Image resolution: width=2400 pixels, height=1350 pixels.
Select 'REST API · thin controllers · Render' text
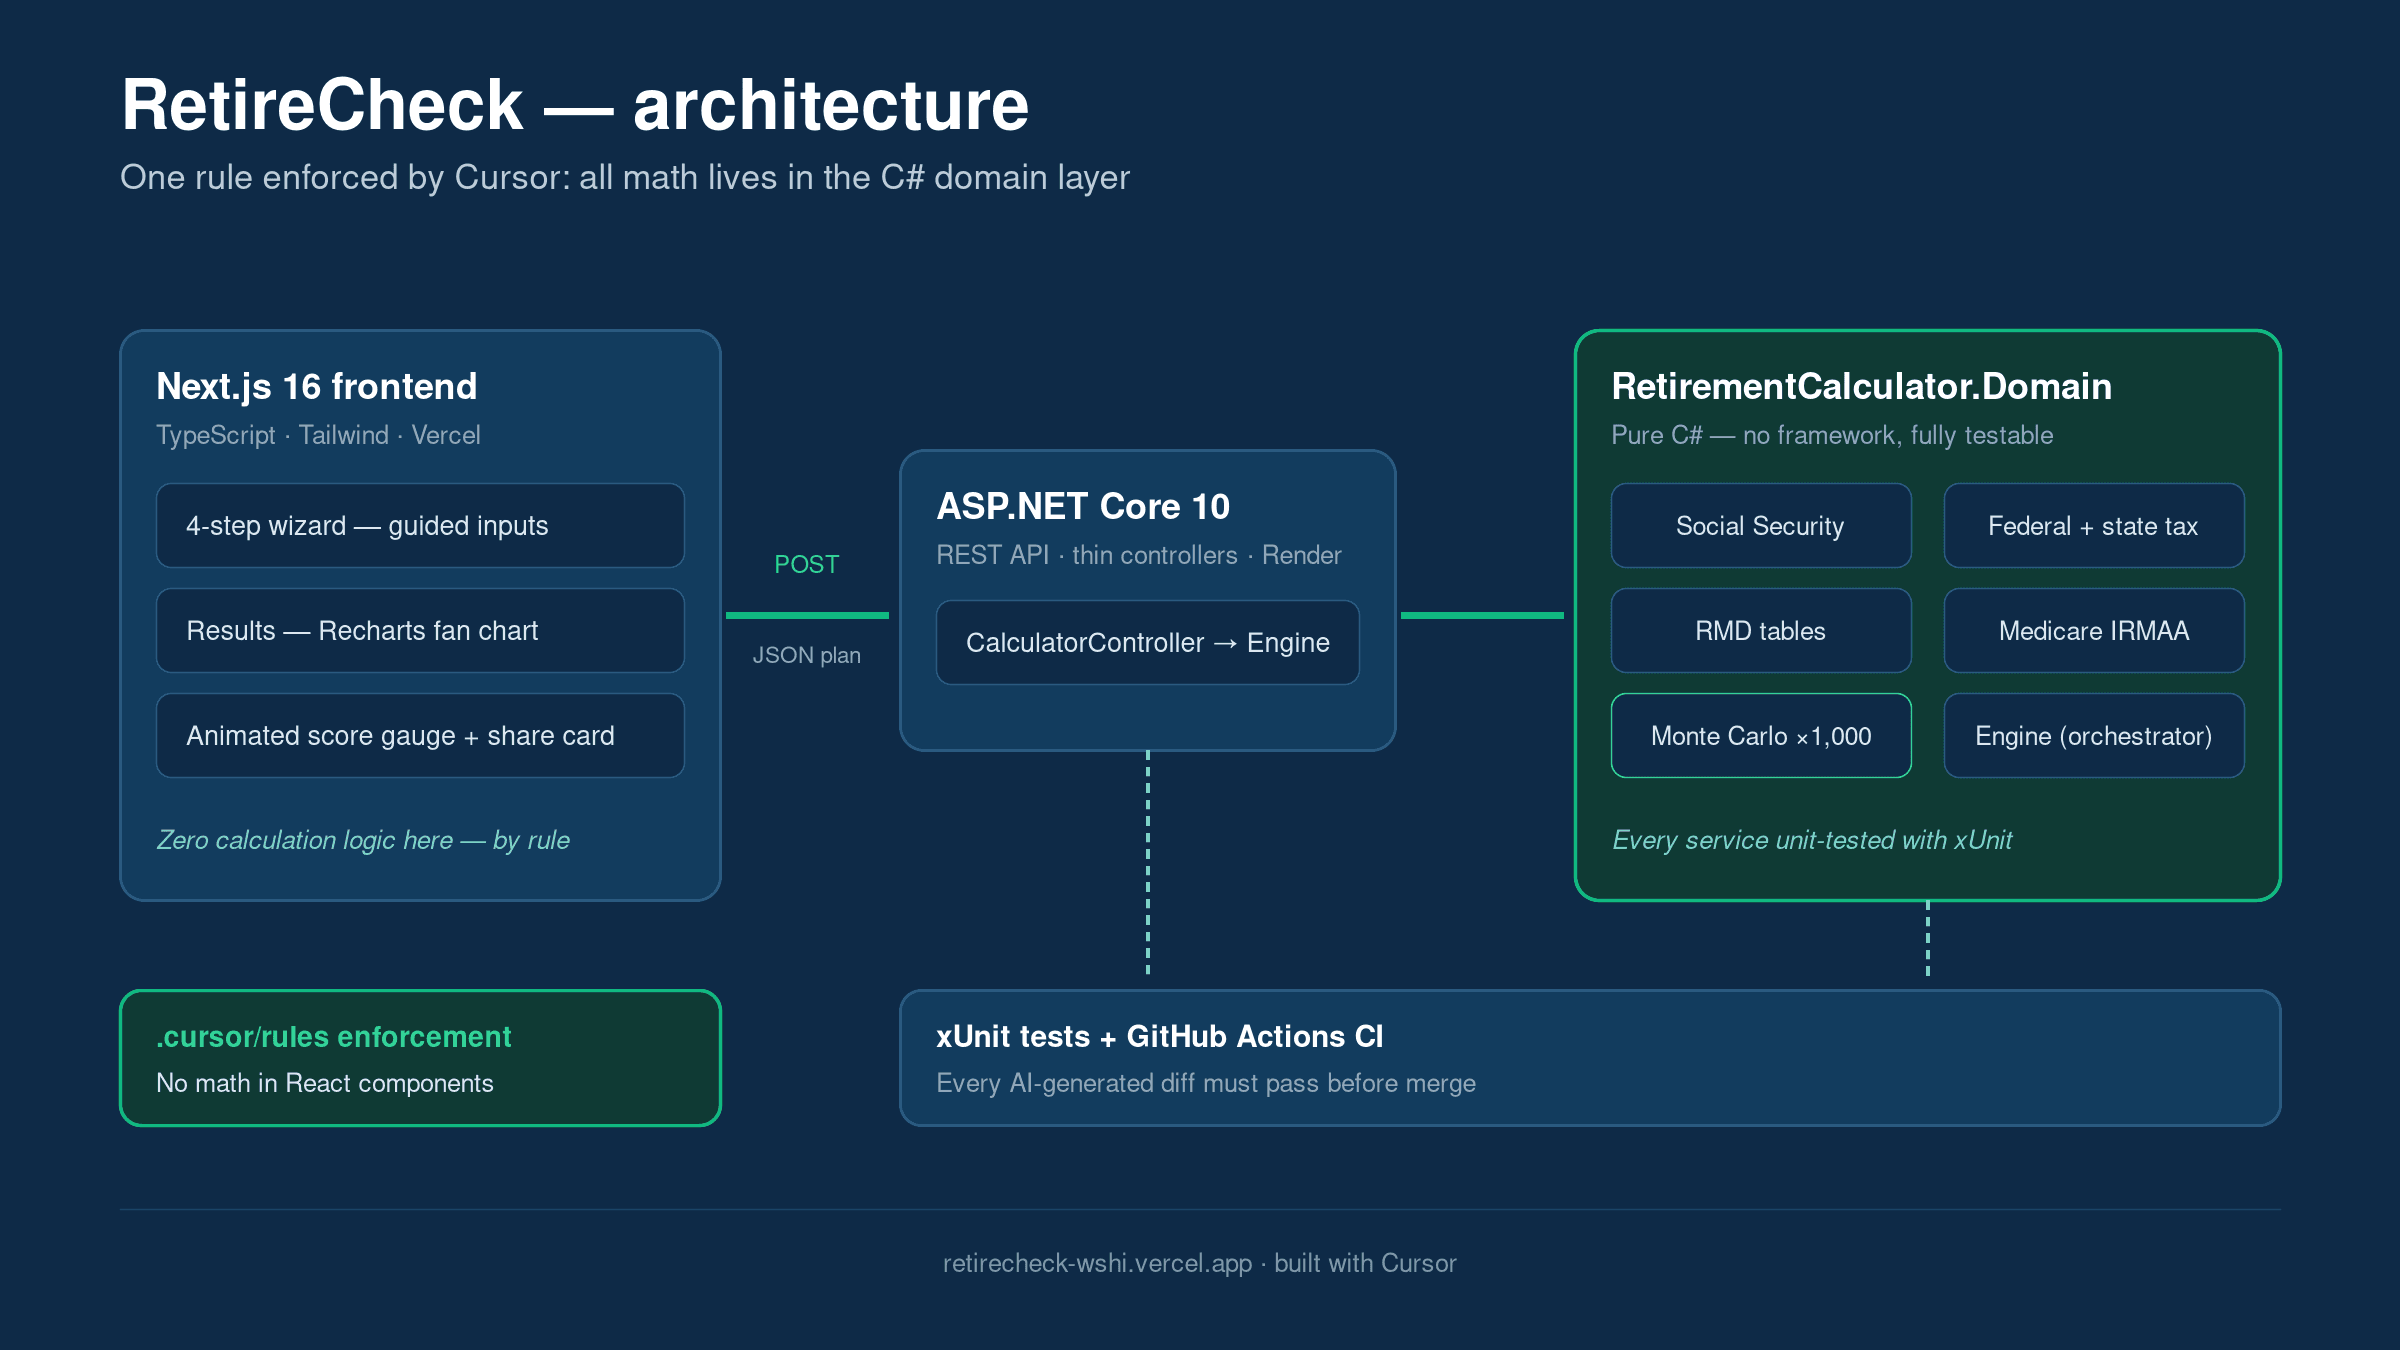pos(1139,555)
